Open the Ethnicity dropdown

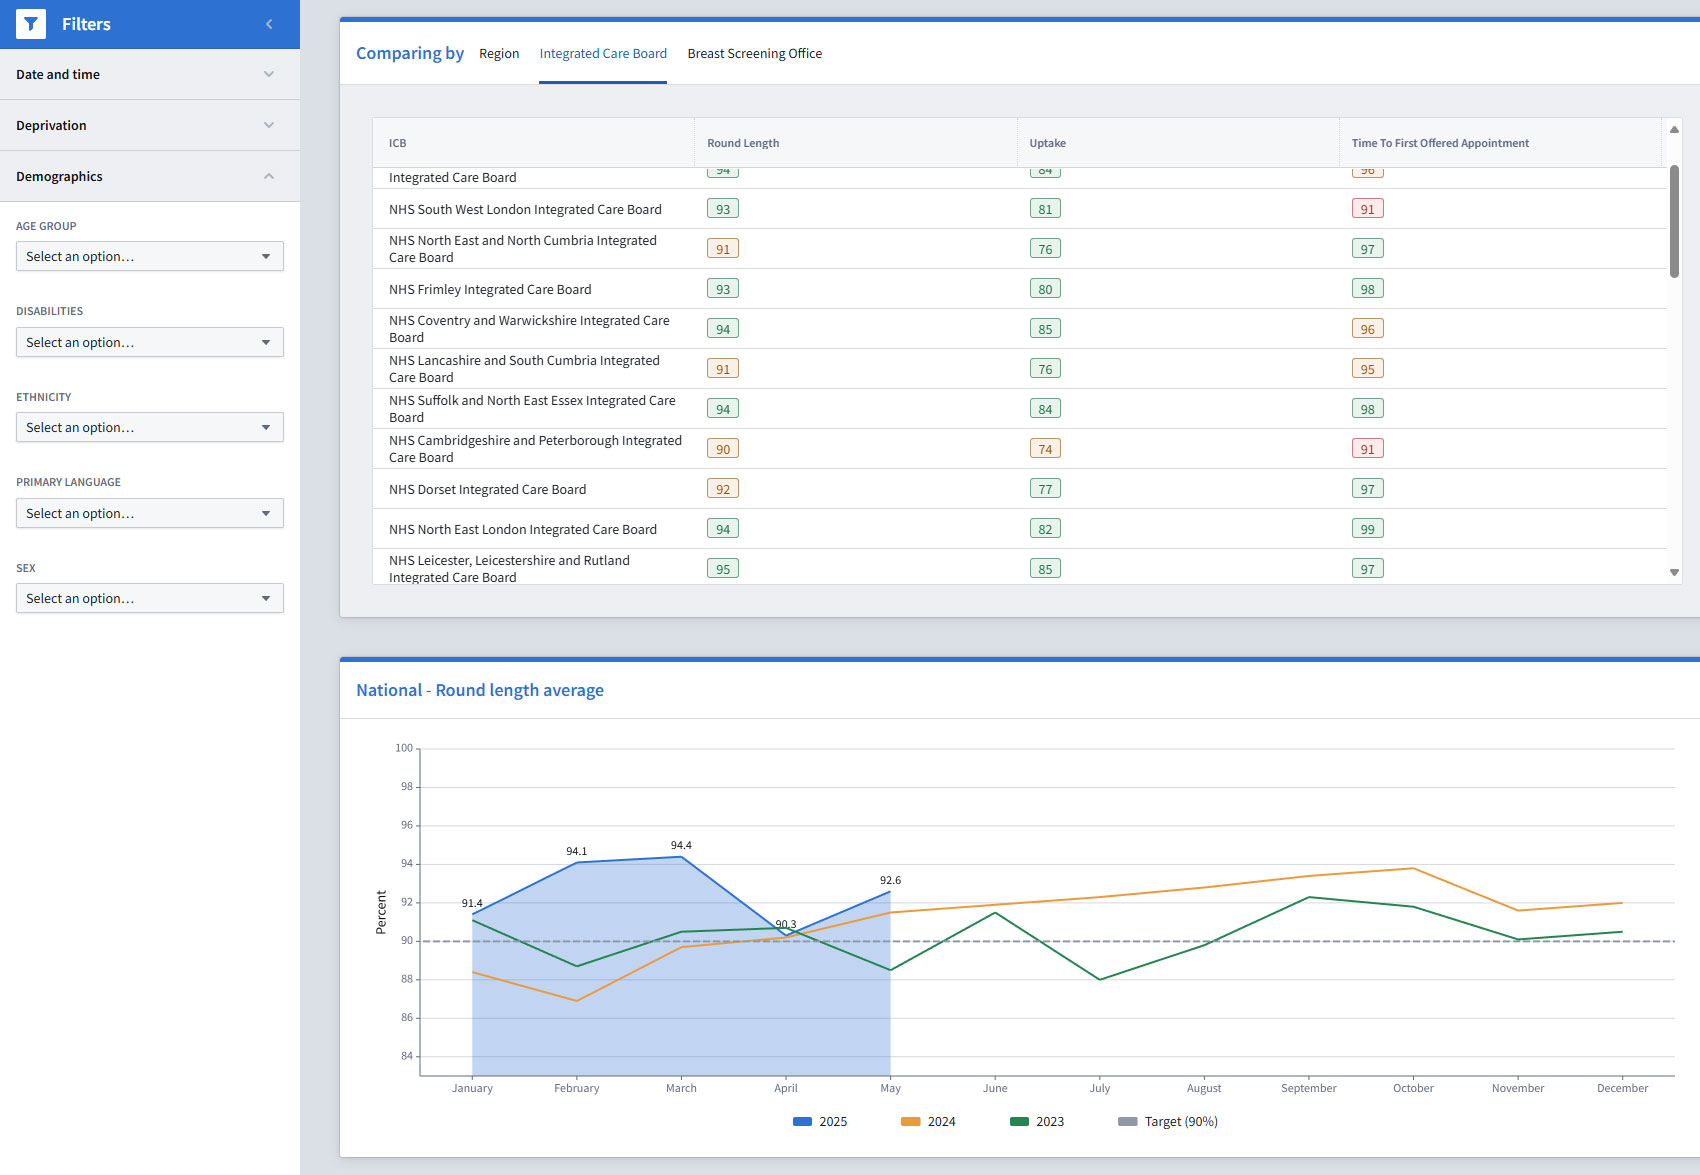point(149,427)
